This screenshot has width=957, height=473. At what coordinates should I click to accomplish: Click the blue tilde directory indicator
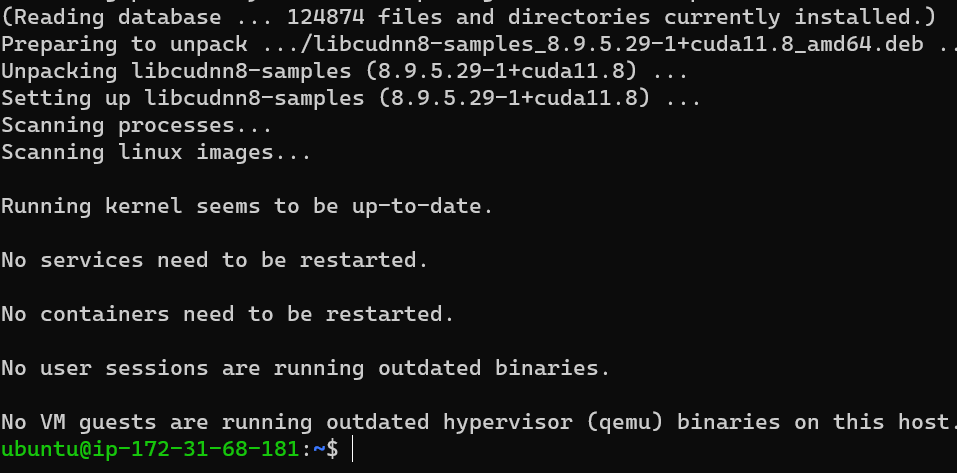click(x=319, y=449)
